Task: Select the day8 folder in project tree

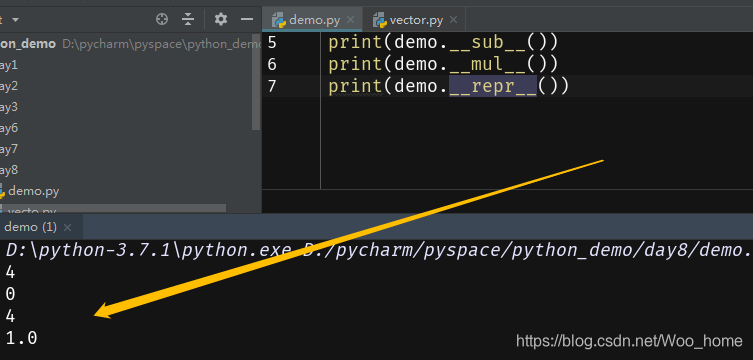Action: [x=9, y=170]
